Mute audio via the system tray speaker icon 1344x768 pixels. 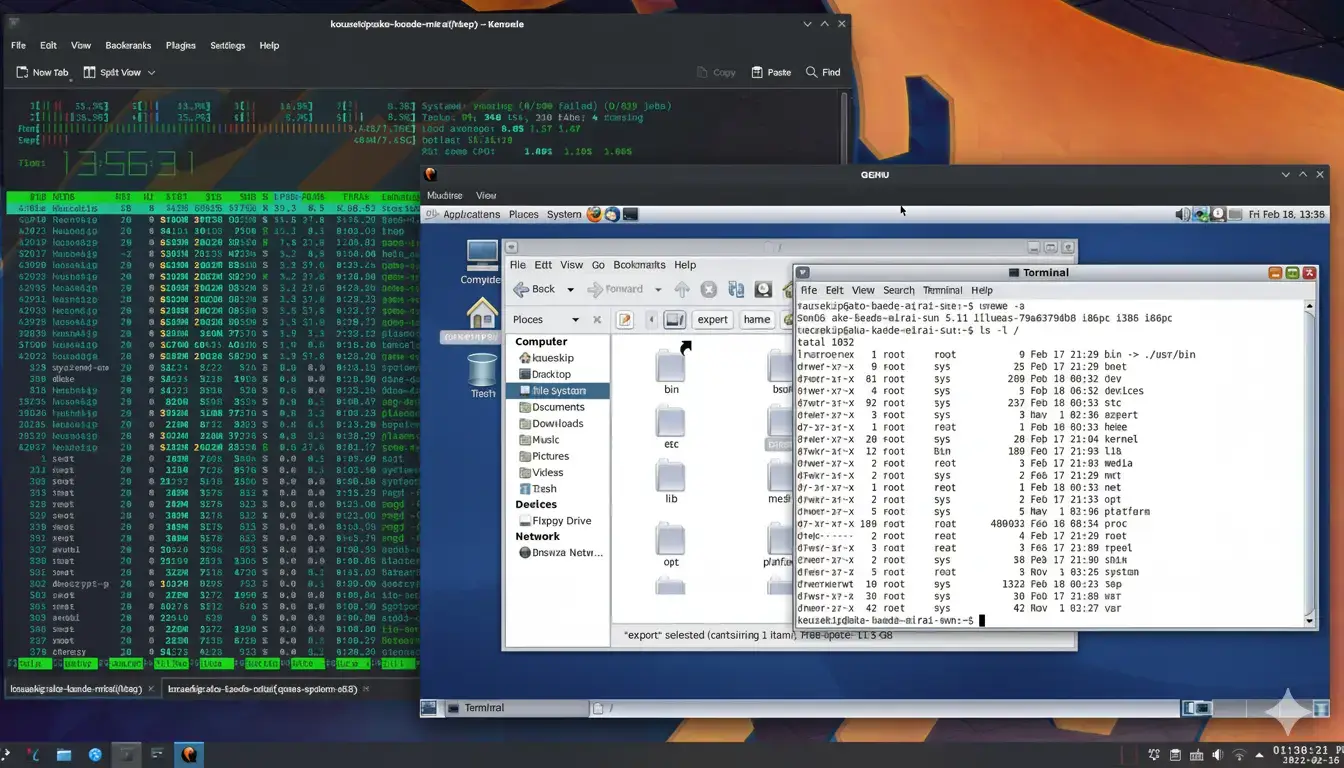(x=1217, y=755)
